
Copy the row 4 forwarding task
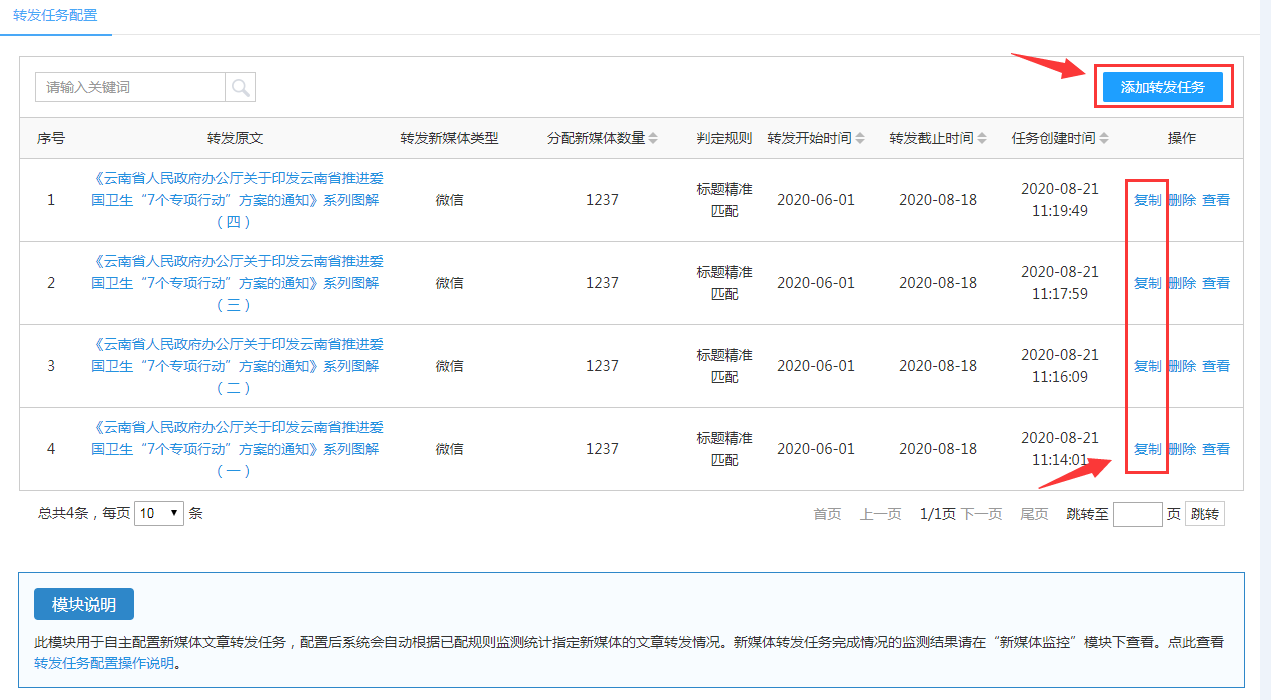pos(1147,449)
